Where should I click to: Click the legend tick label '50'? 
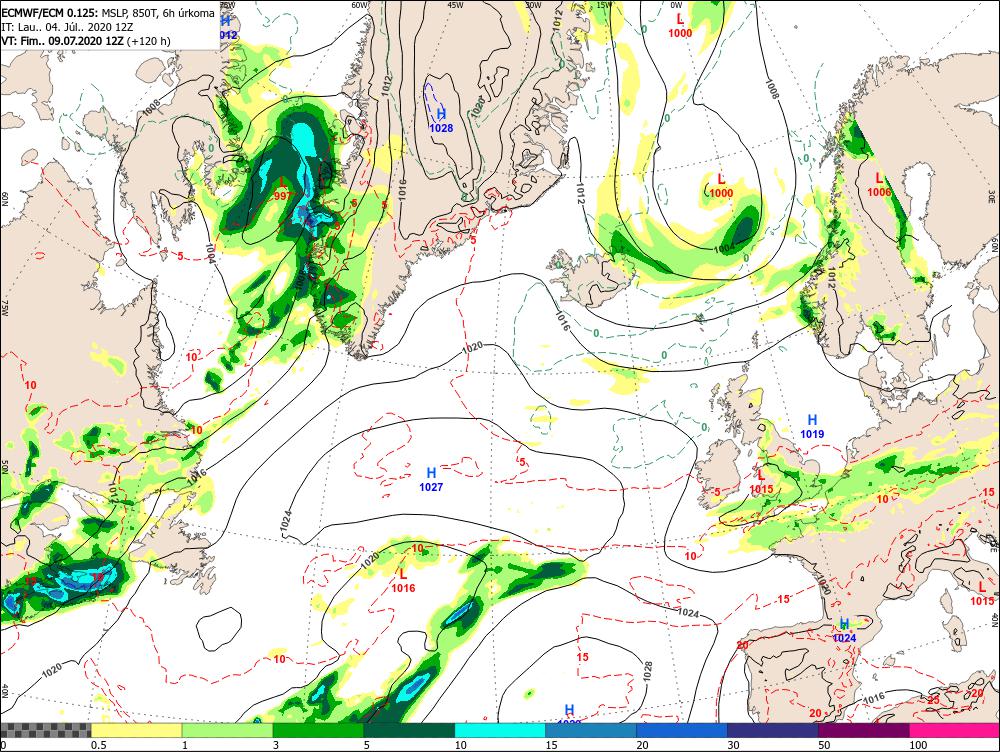pos(824,745)
